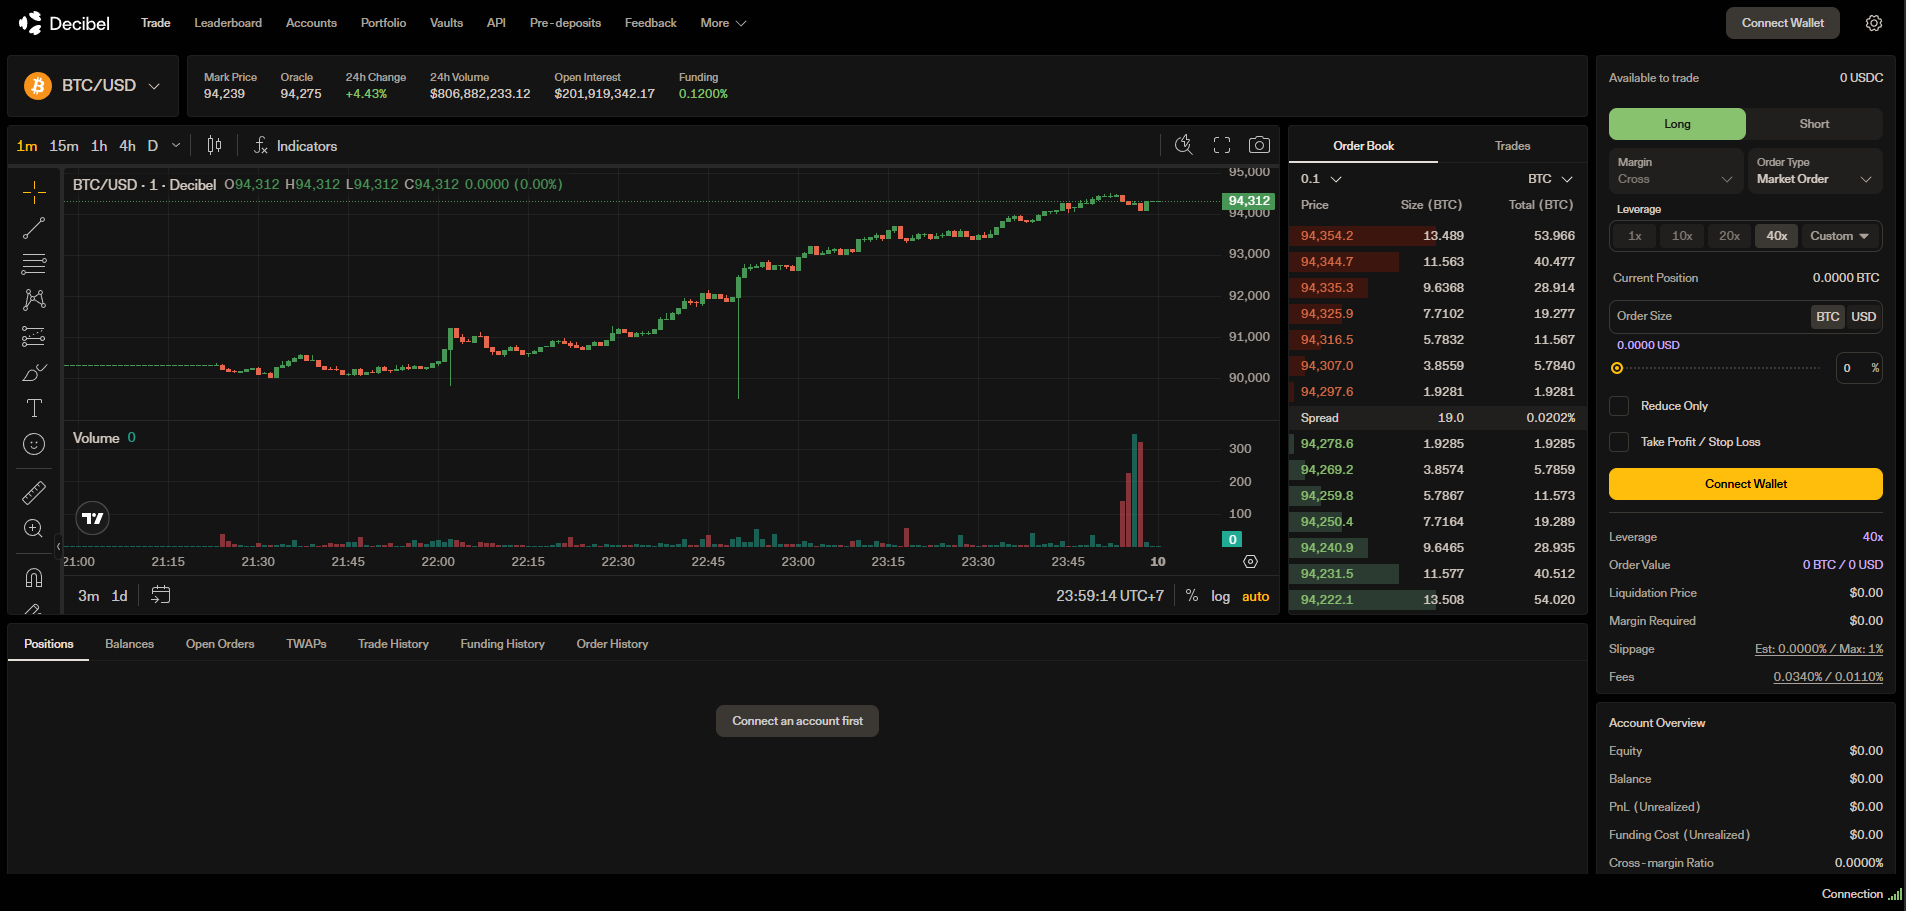Enter fullscreen chart mode
The height and width of the screenshot is (911, 1906).
point(1221,145)
